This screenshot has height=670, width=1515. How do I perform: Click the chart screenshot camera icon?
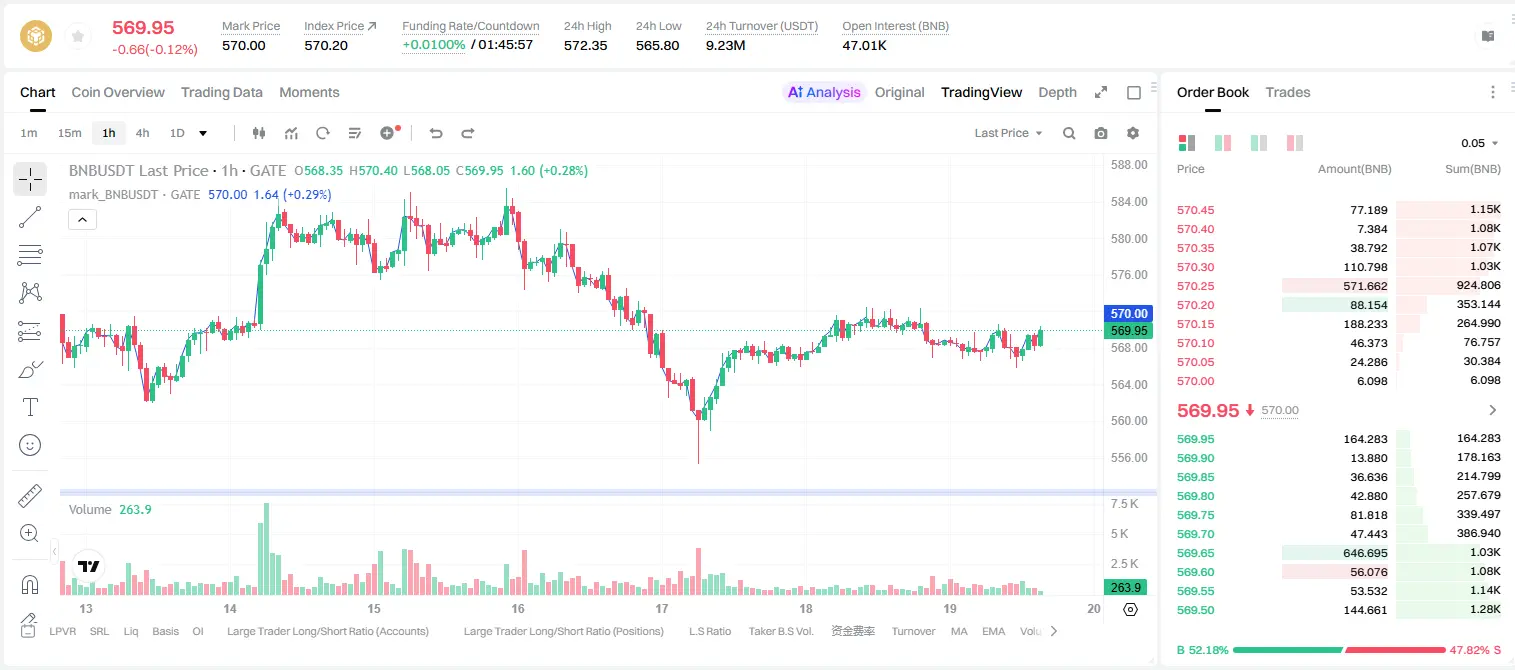click(x=1101, y=133)
